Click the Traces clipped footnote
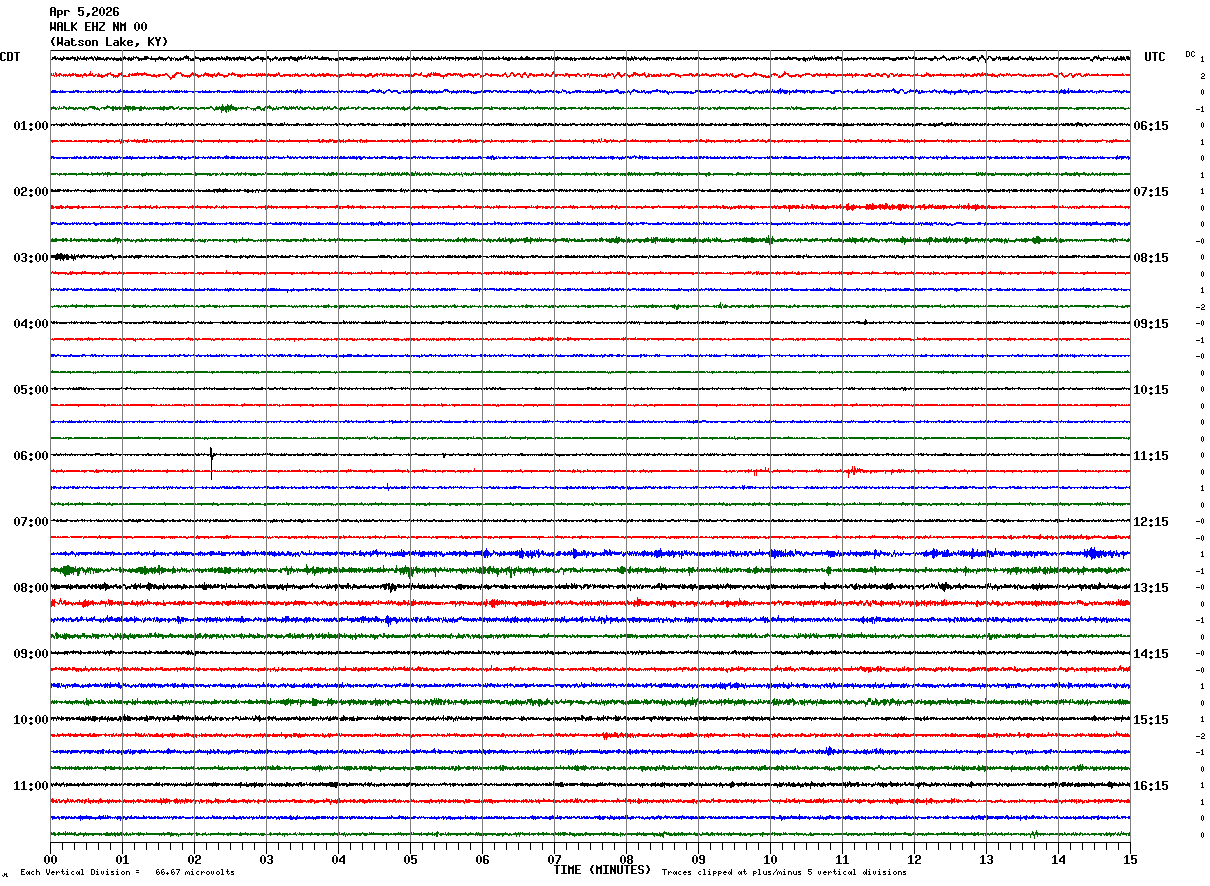The width and height of the screenshot is (1210, 886). click(784, 872)
